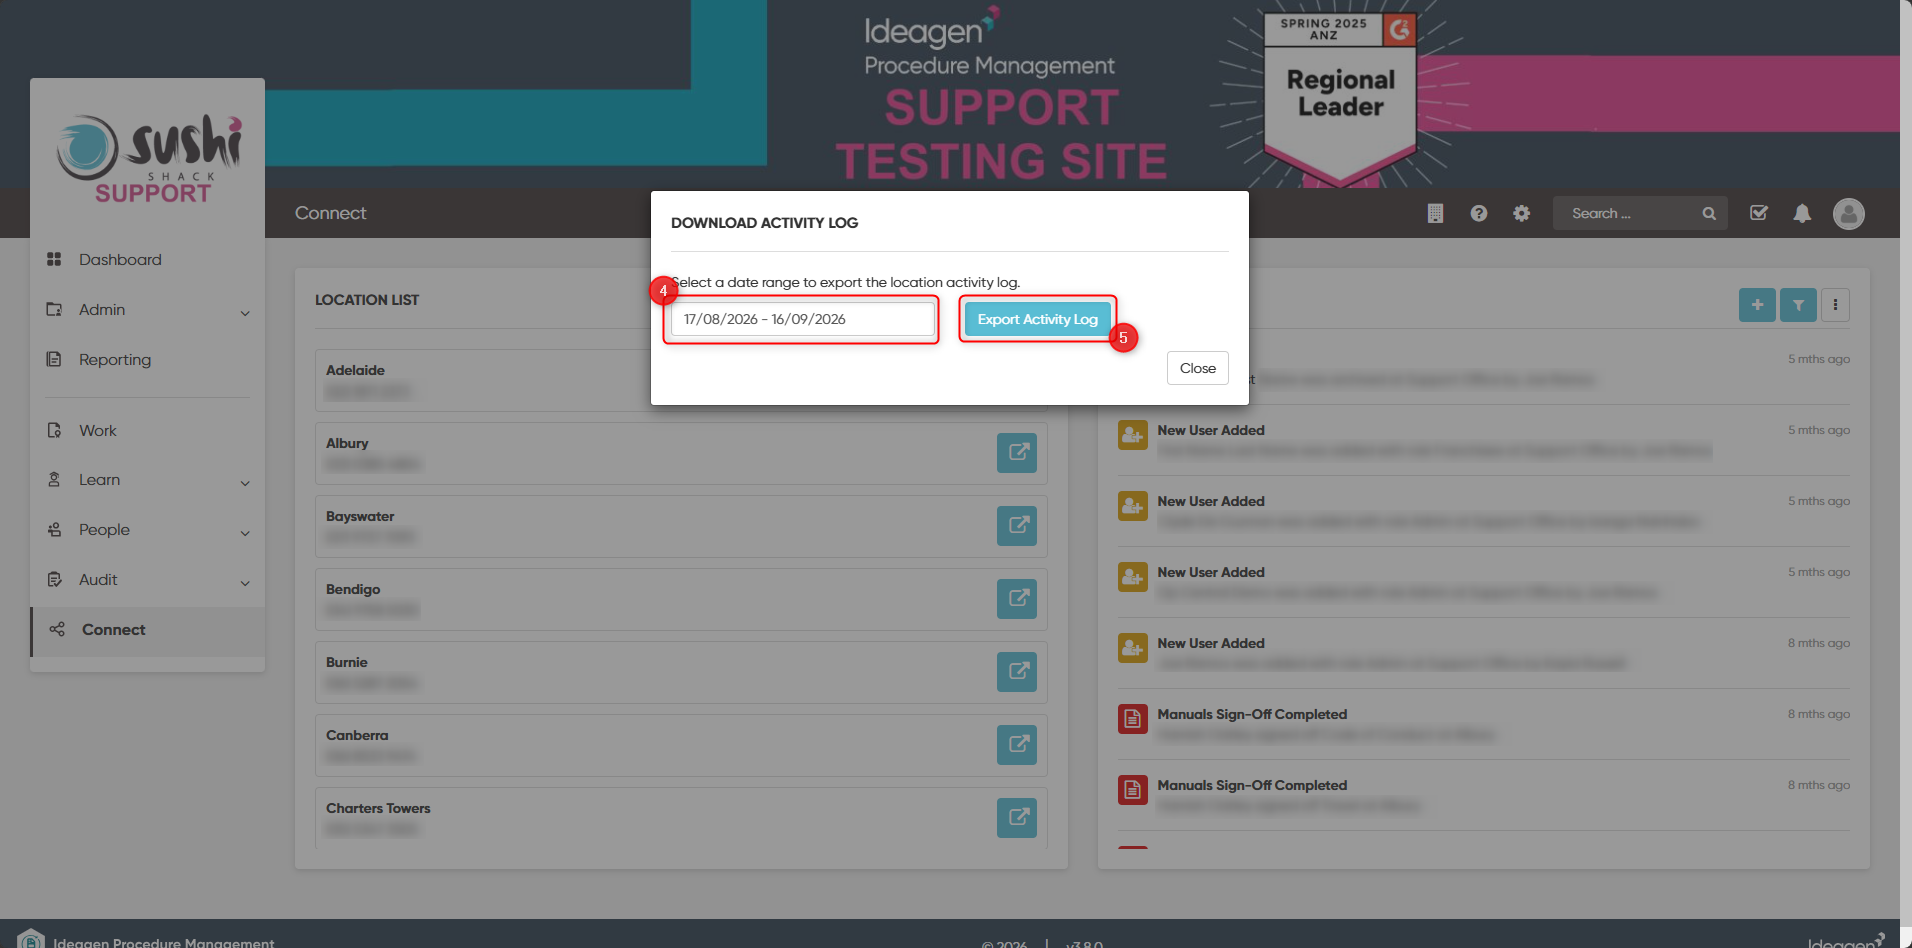This screenshot has height=948, width=1912.
Task: Open the Albury location link icon
Action: click(1017, 453)
